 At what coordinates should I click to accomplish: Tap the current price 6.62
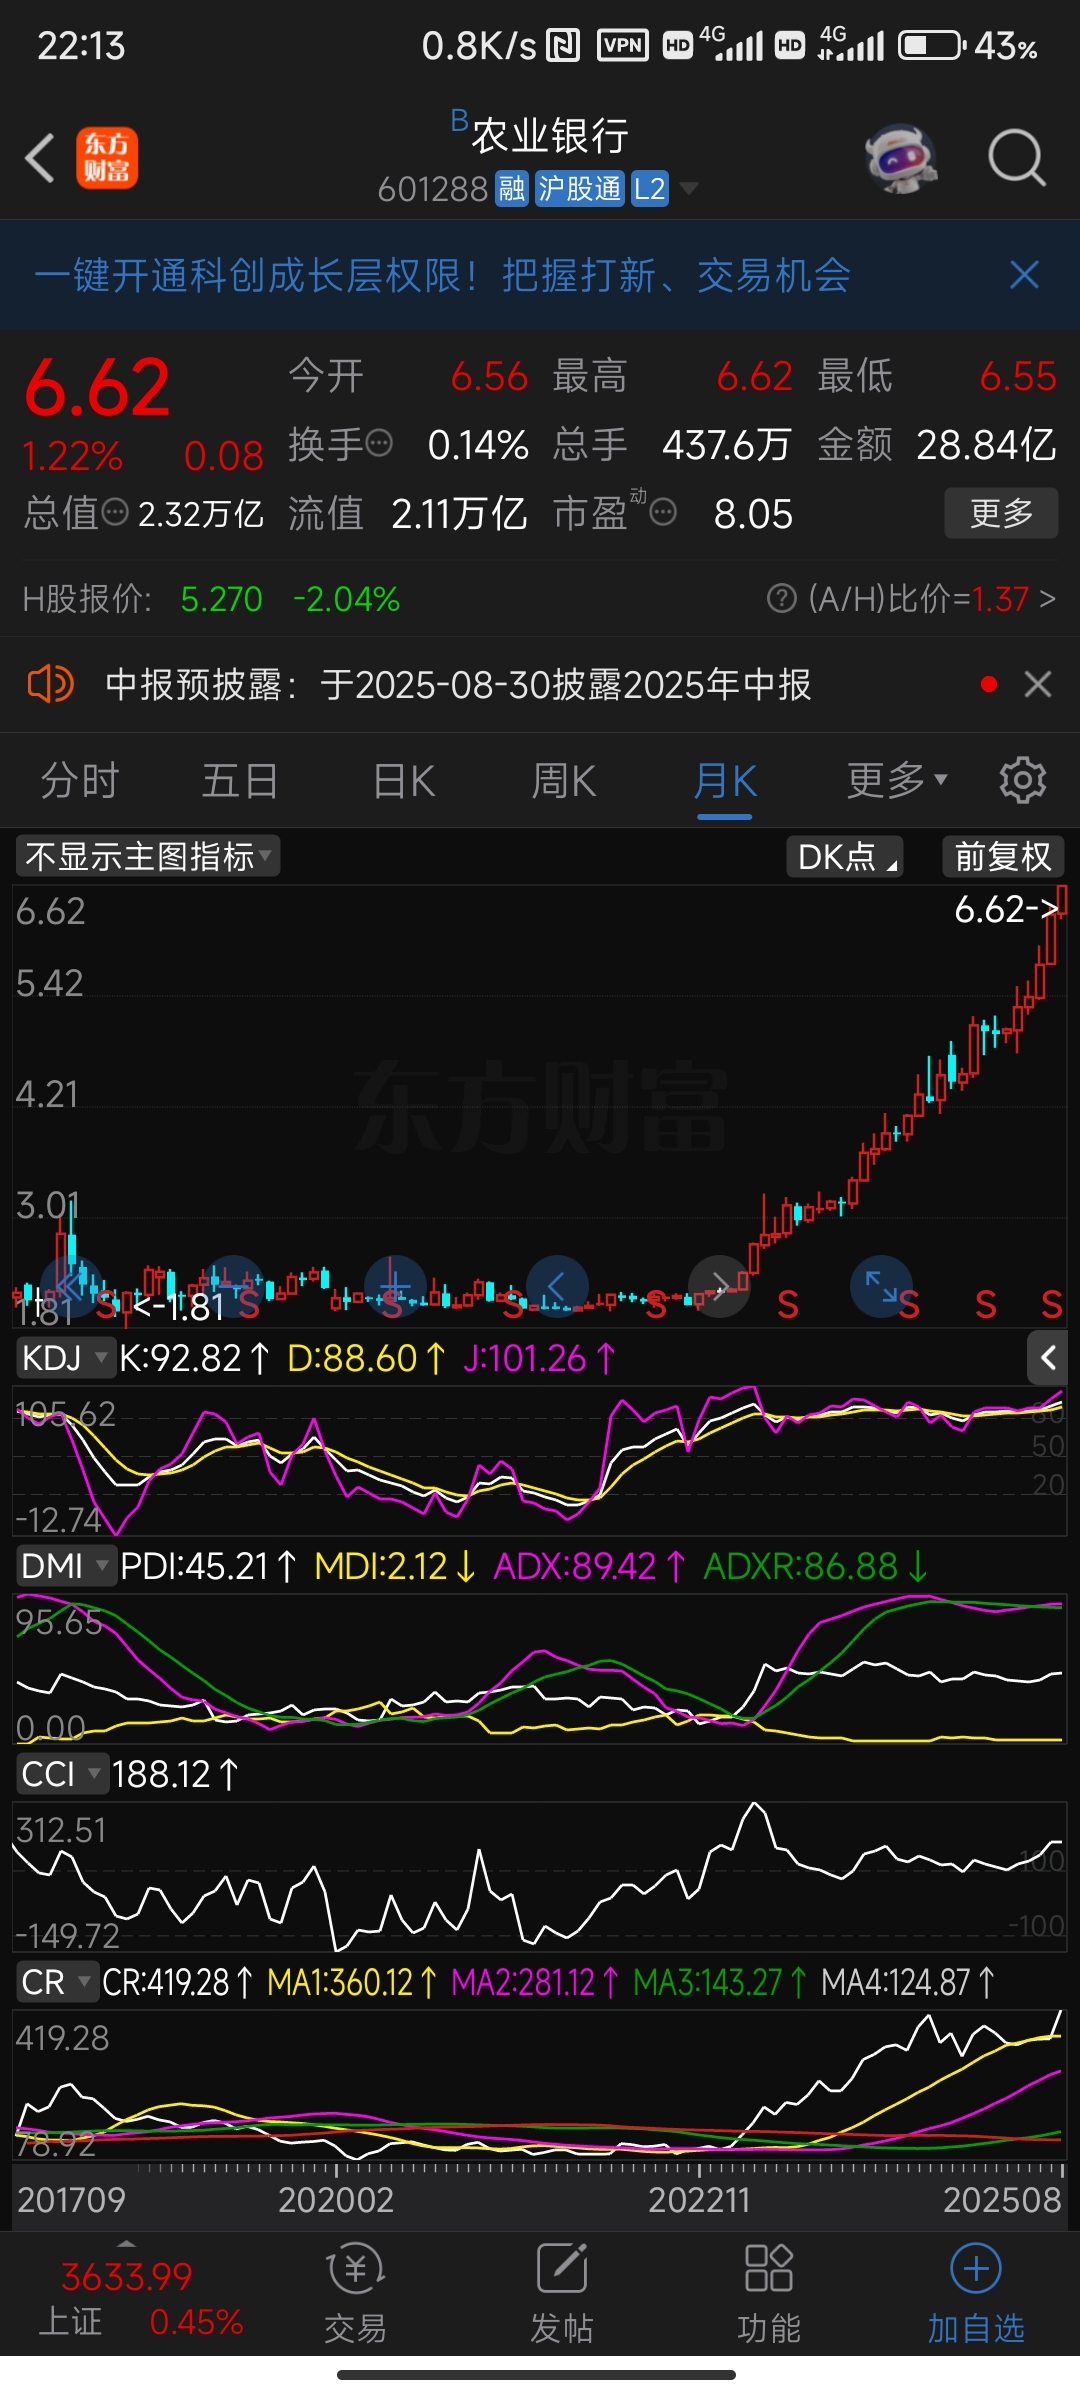[97, 387]
